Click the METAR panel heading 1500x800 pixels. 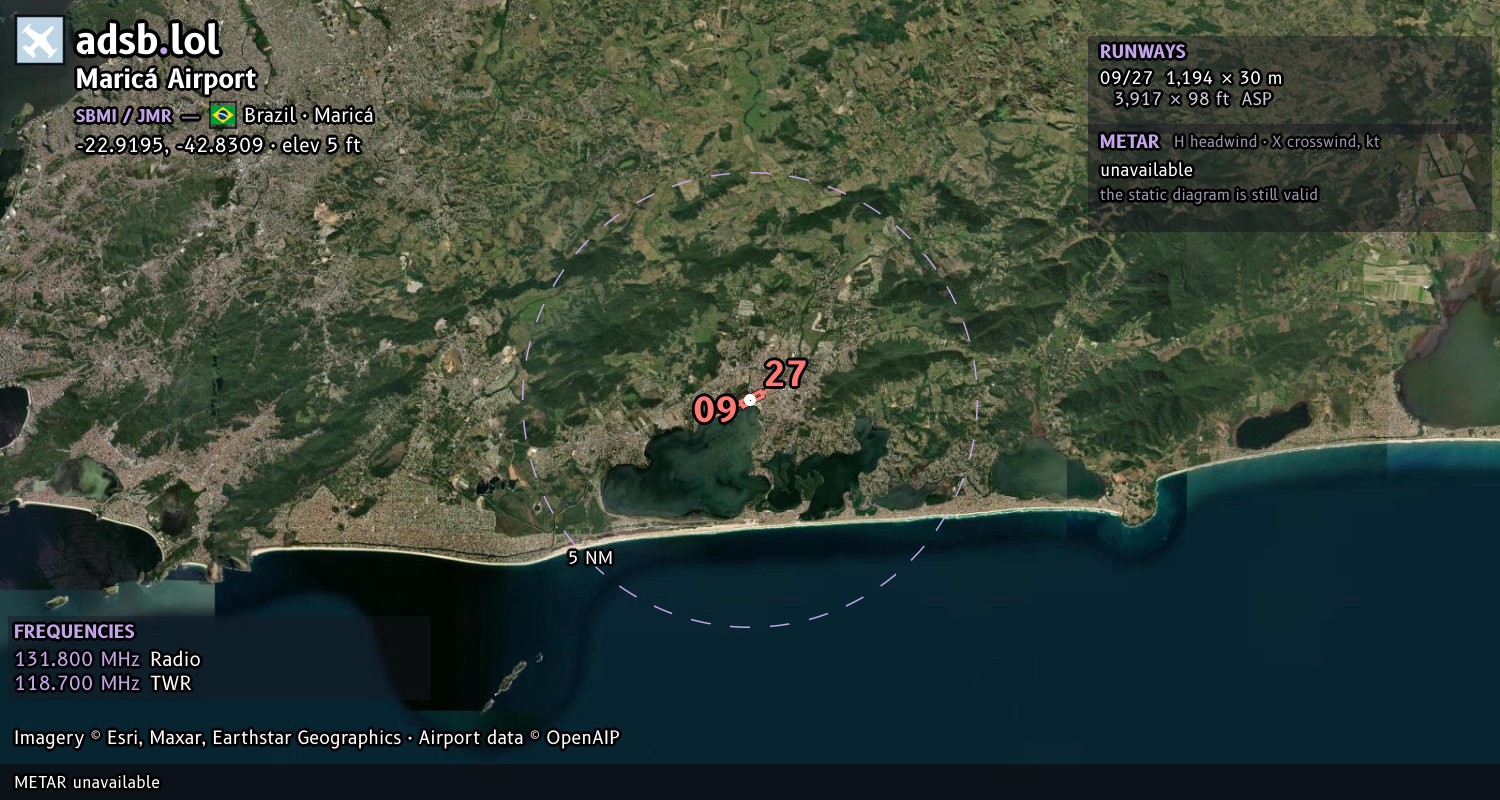click(1129, 142)
